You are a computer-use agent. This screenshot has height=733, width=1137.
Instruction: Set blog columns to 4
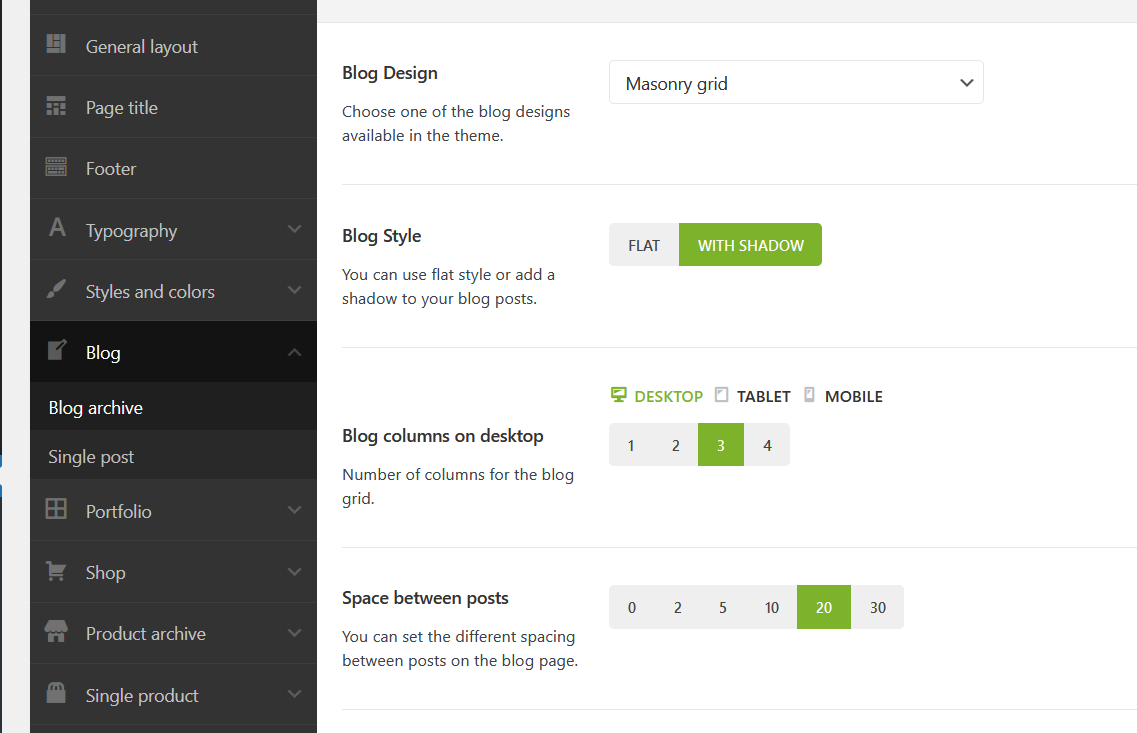(767, 445)
